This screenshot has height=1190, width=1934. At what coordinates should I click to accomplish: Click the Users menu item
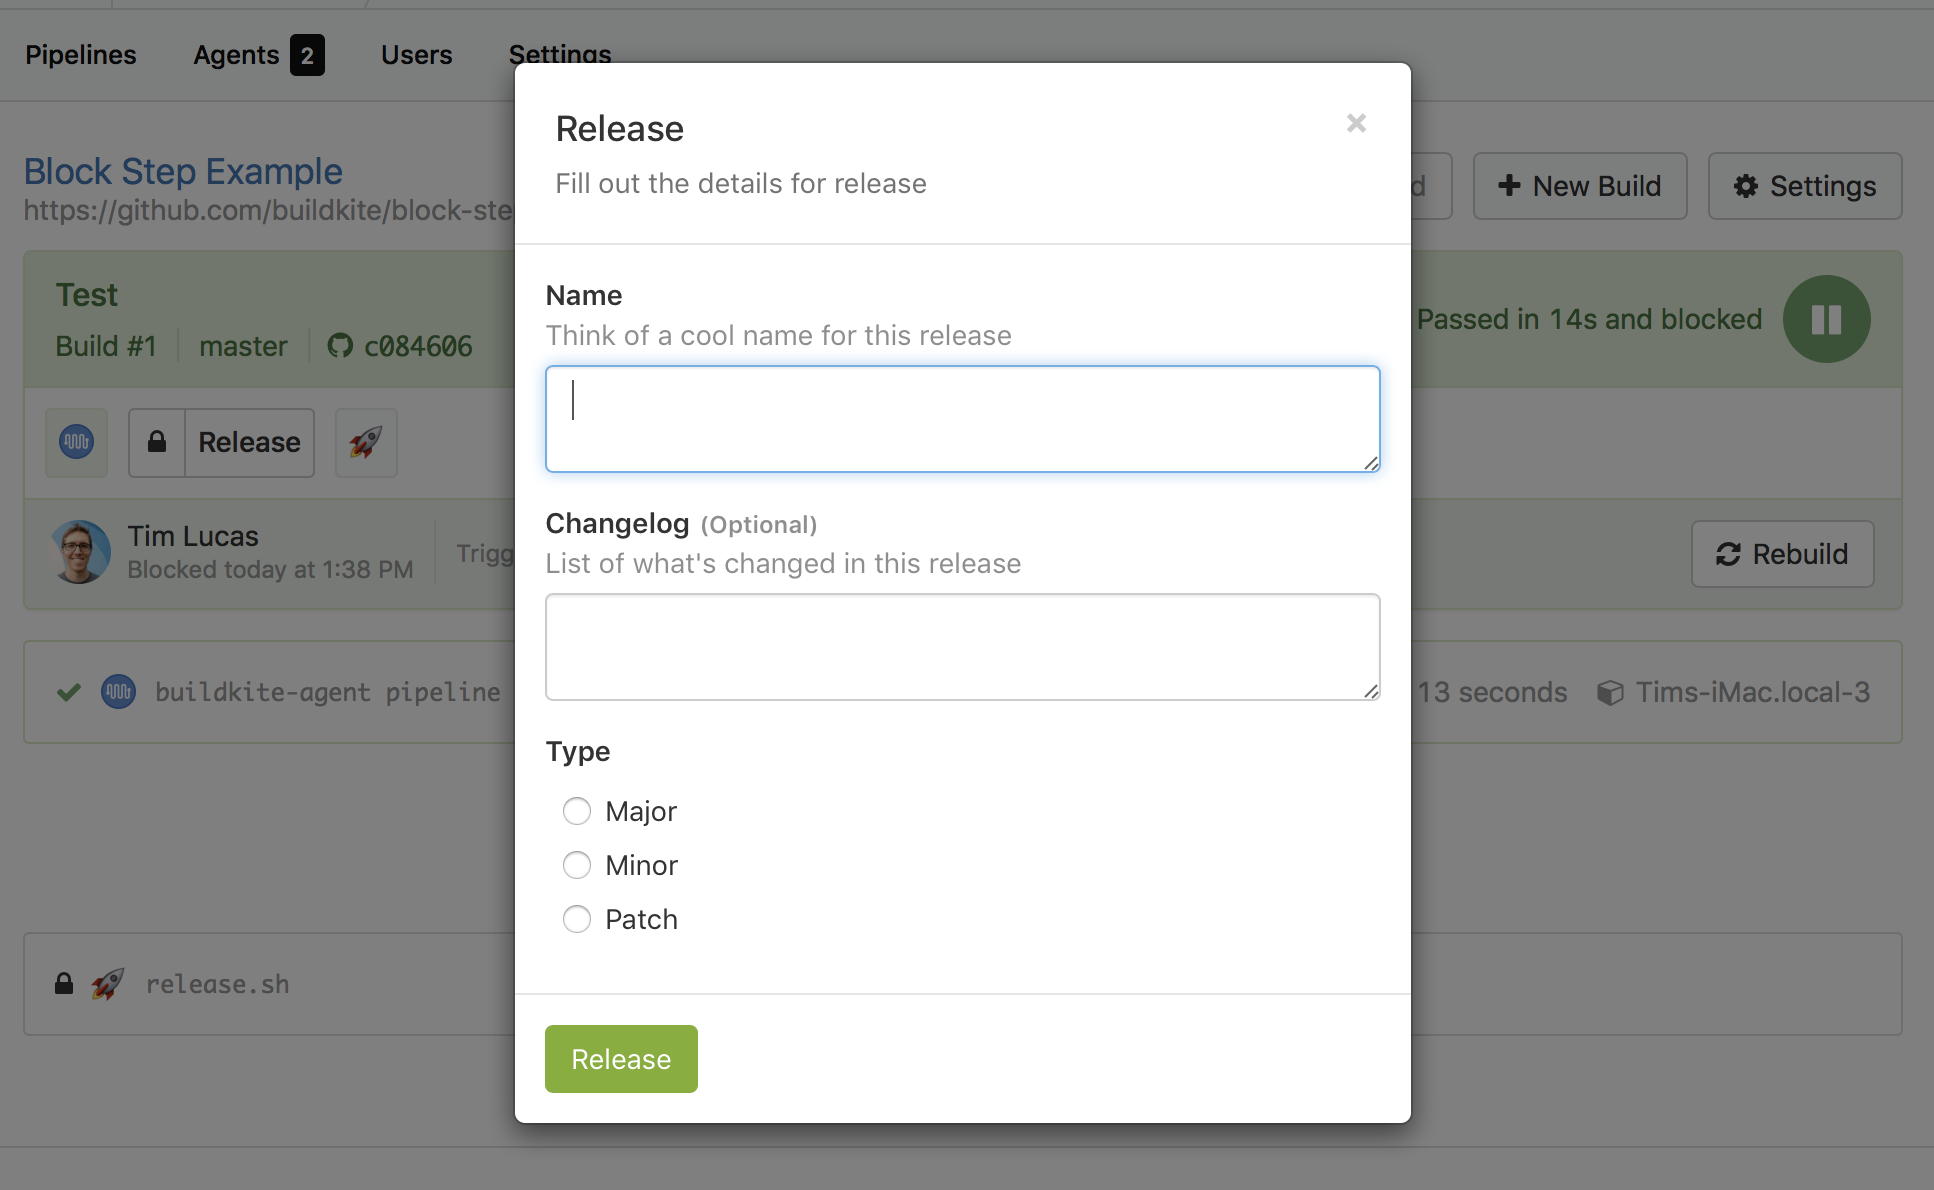point(414,54)
